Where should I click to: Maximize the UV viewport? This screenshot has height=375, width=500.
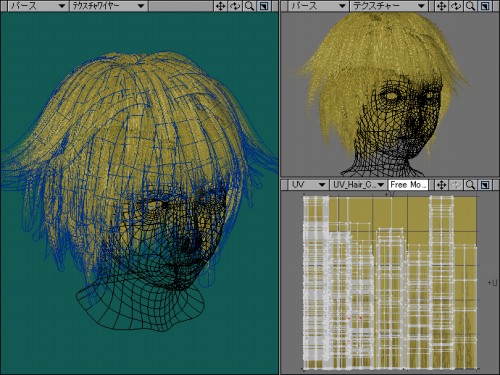pos(485,185)
